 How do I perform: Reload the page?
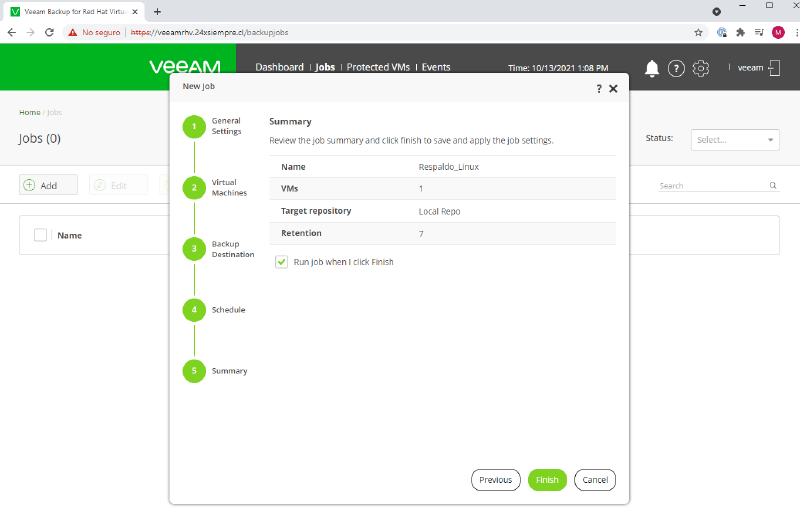coord(49,32)
